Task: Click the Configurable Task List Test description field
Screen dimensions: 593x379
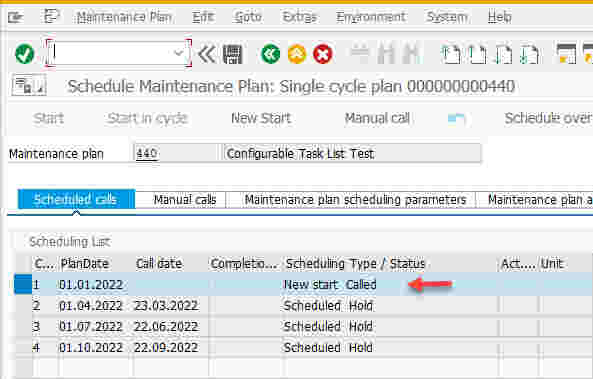Action: (352, 154)
